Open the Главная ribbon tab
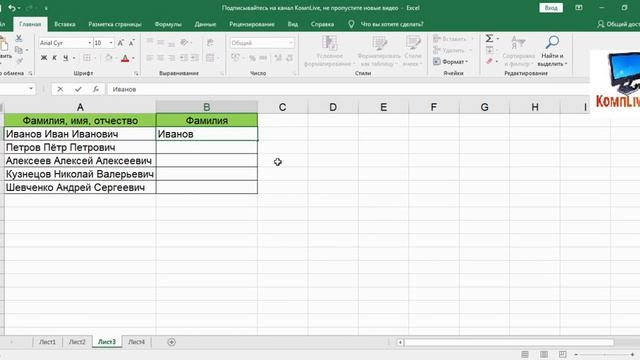 point(30,24)
